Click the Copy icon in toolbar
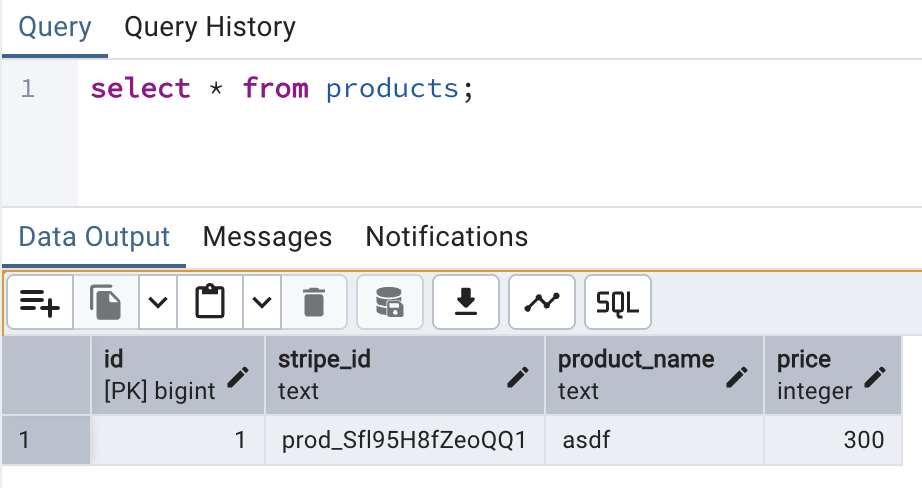This screenshot has height=488, width=922. [105, 302]
